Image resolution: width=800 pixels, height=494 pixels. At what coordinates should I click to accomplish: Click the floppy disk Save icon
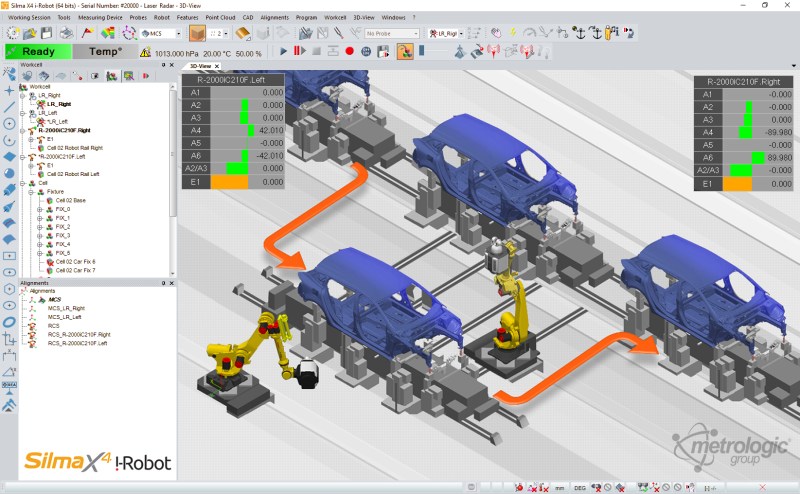(x=46, y=33)
